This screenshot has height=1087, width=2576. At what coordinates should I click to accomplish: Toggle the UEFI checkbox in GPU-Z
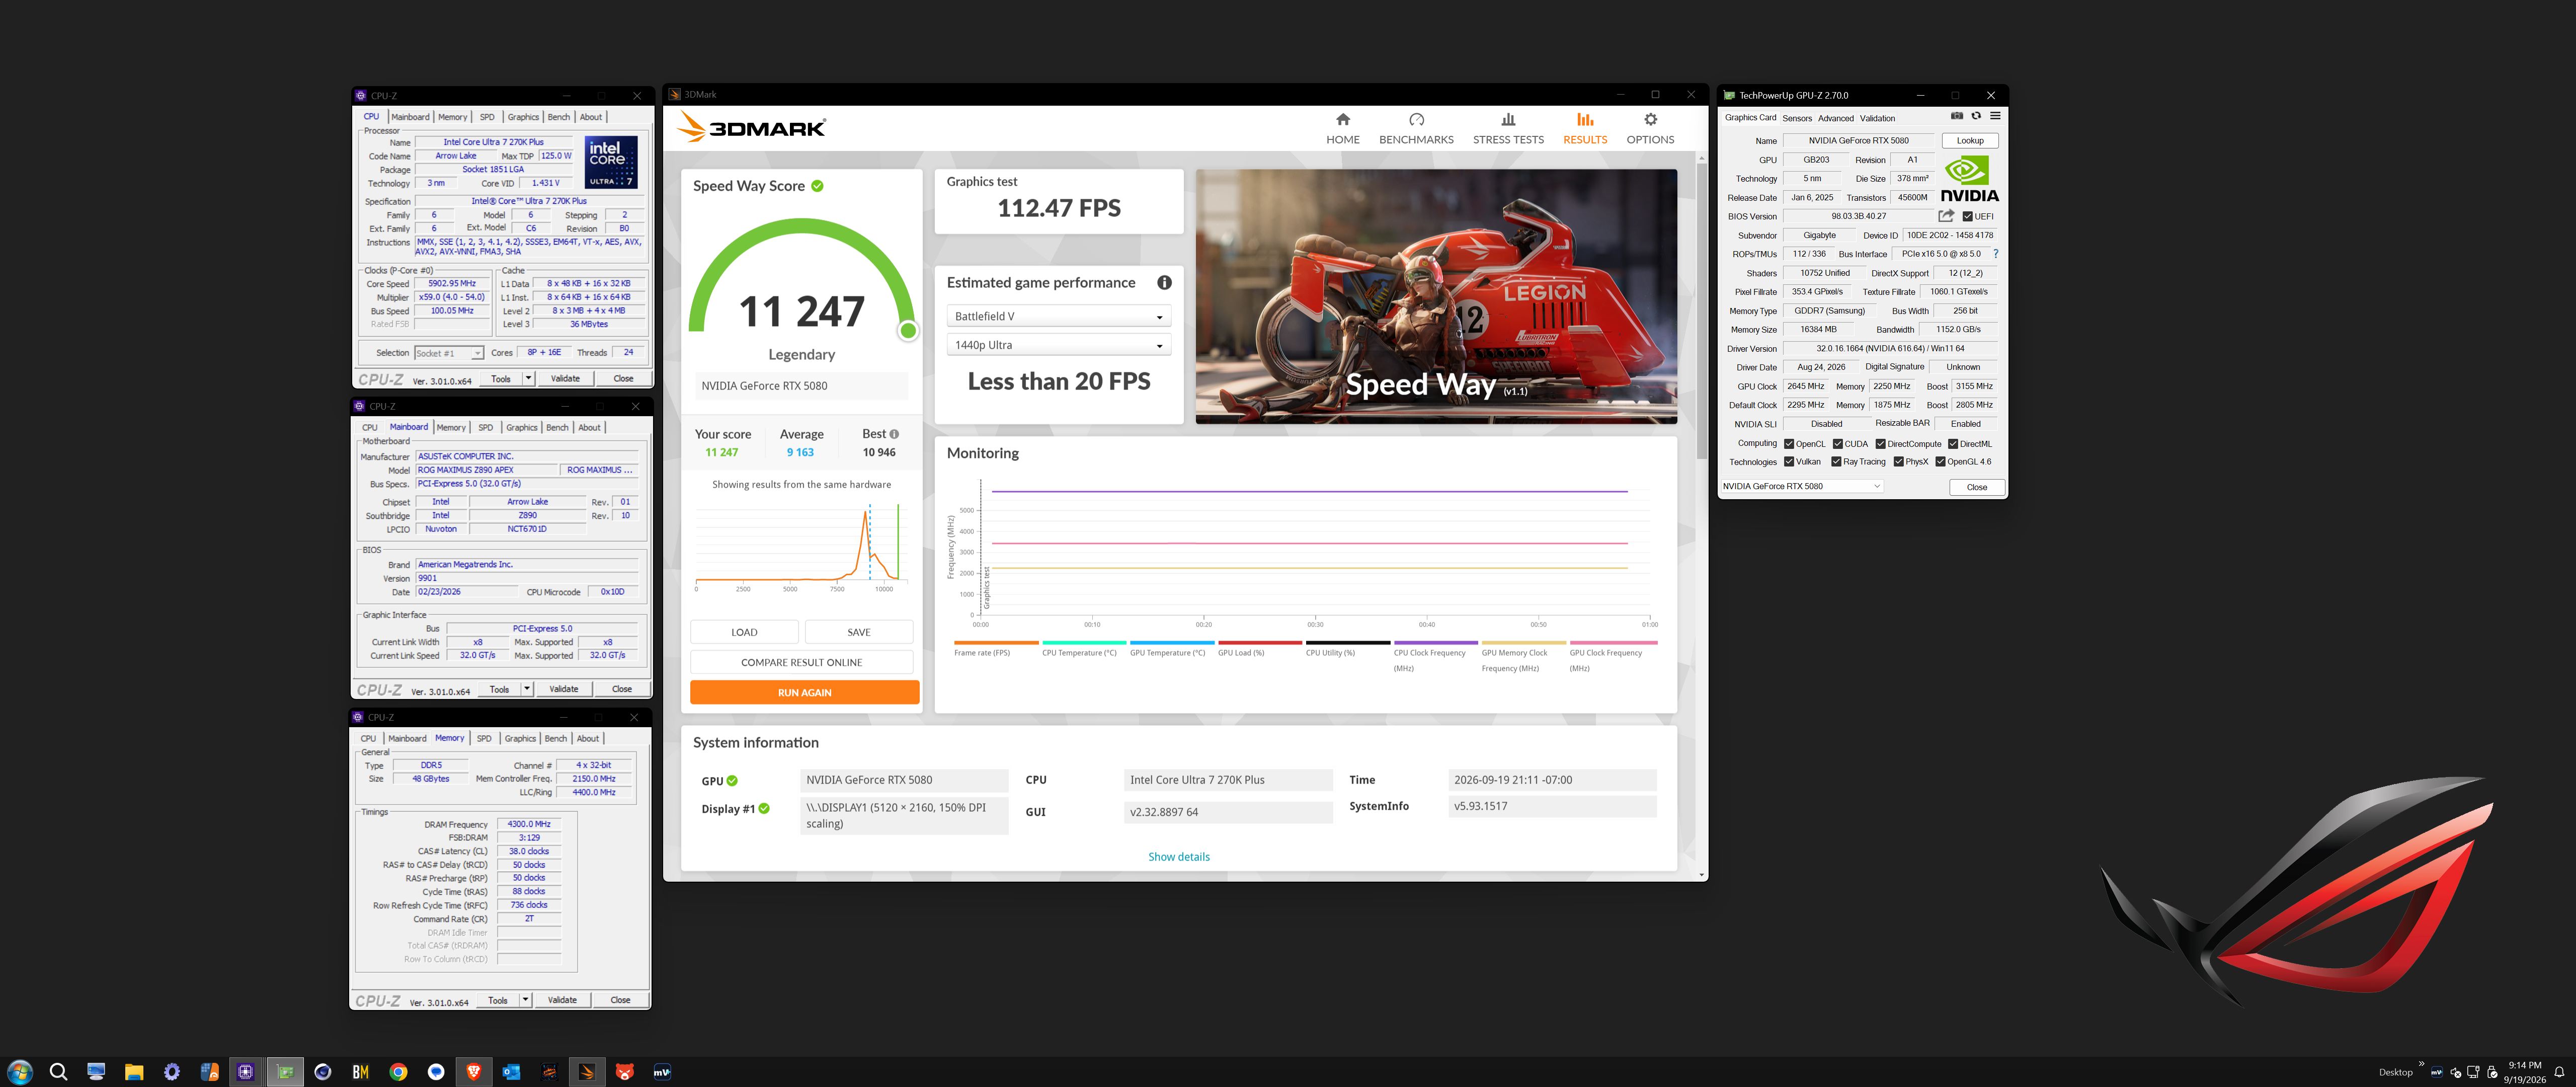pyautogui.click(x=1968, y=217)
